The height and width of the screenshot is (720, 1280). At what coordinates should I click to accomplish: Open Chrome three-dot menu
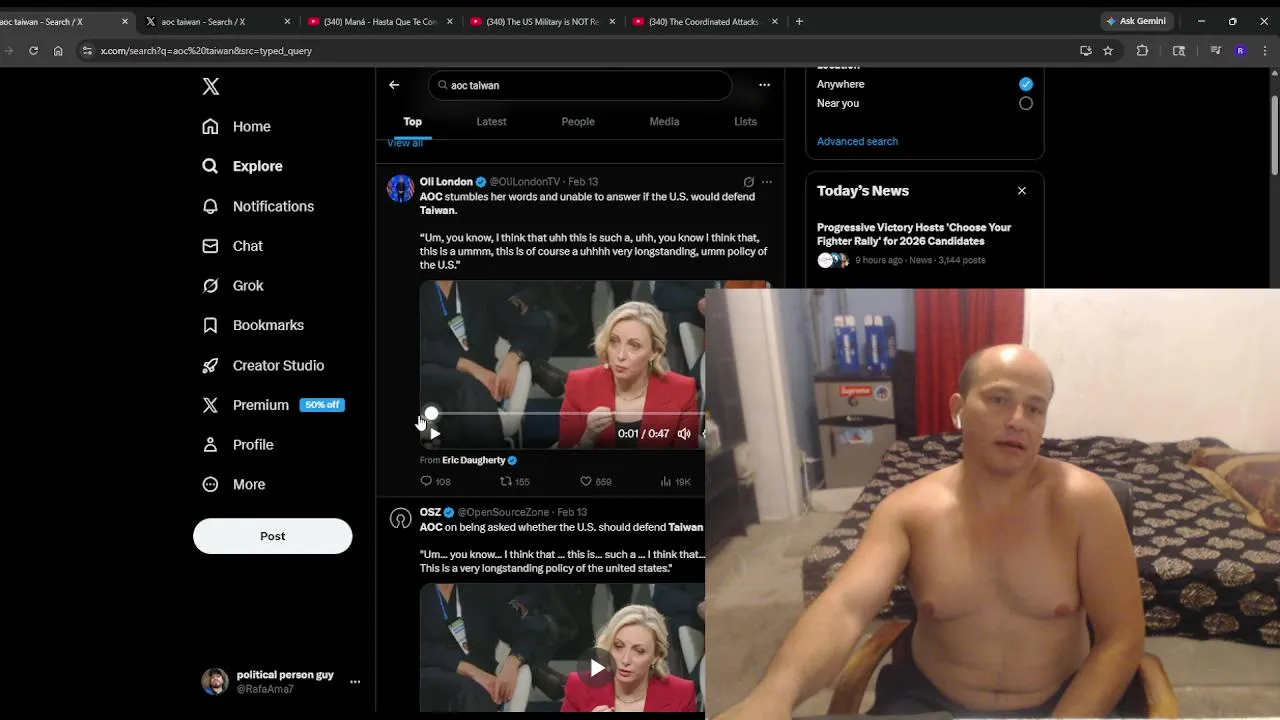pyautogui.click(x=1265, y=51)
